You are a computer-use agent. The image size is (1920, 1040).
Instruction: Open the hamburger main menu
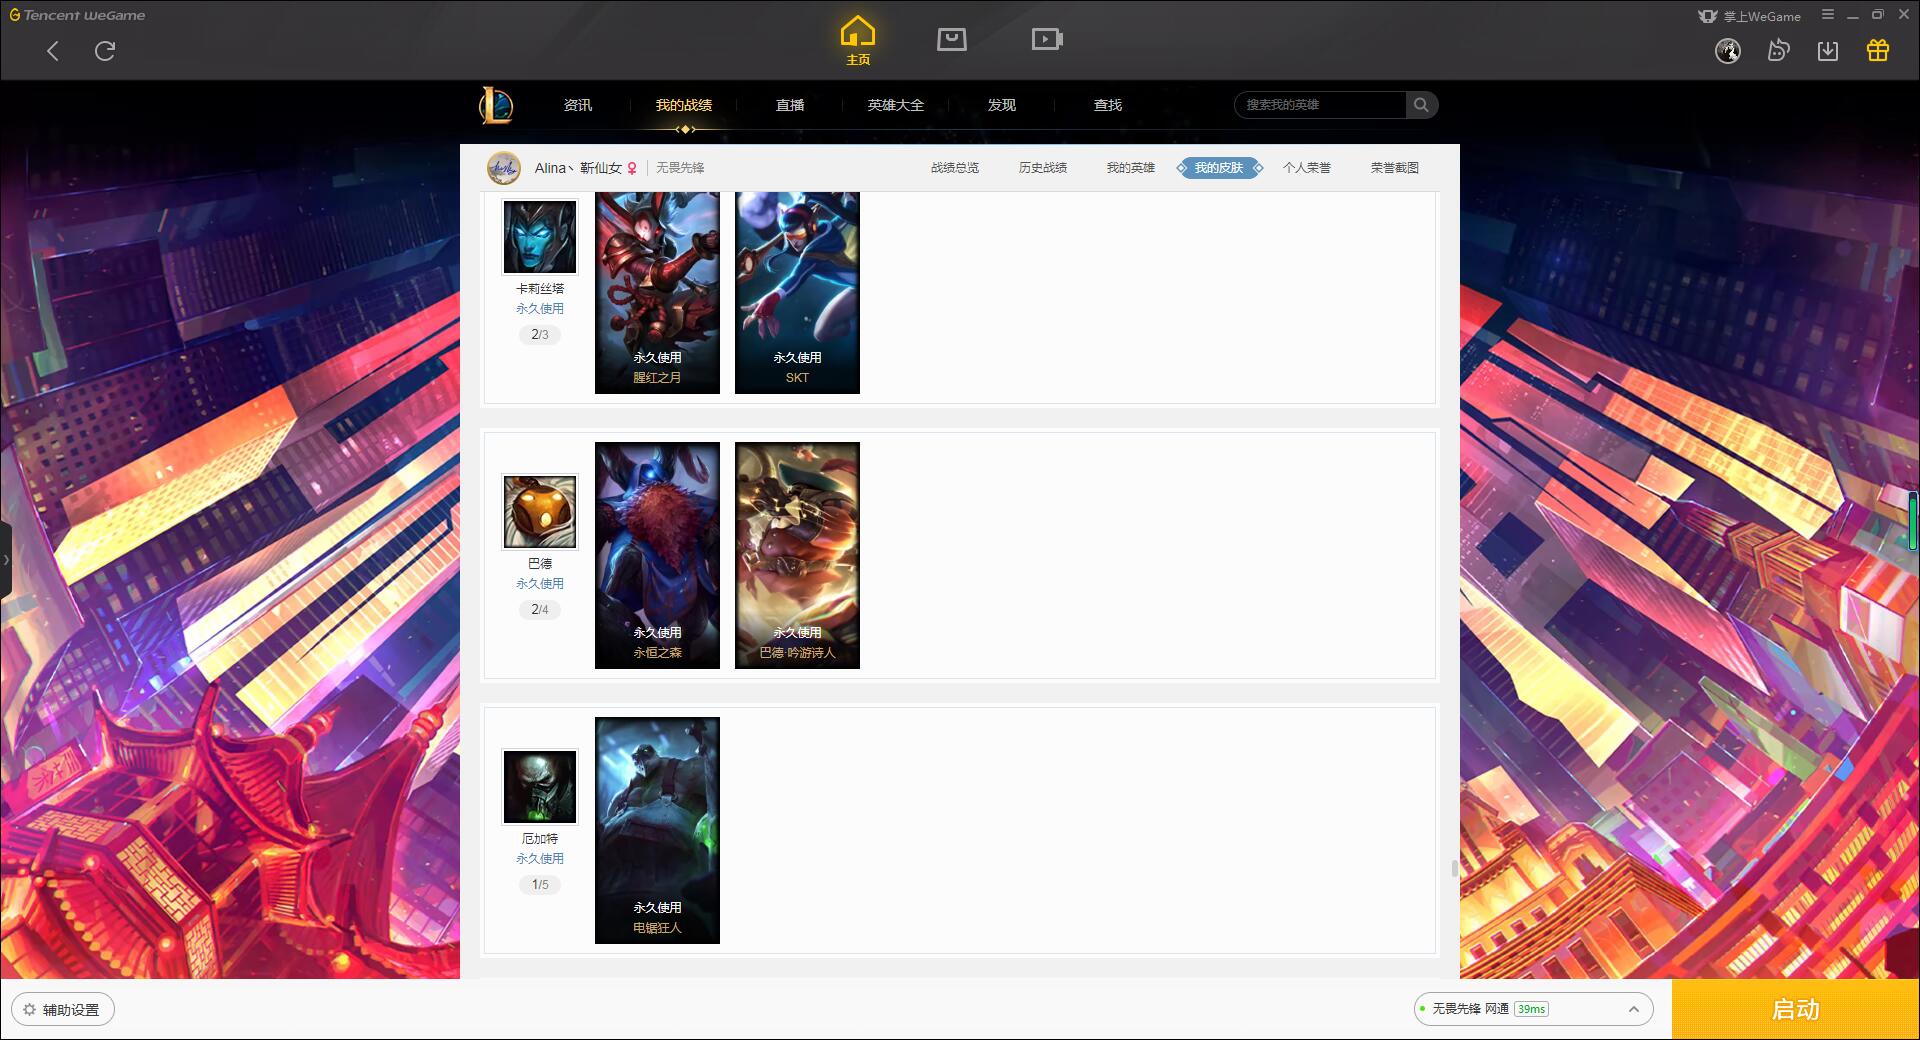1828,15
